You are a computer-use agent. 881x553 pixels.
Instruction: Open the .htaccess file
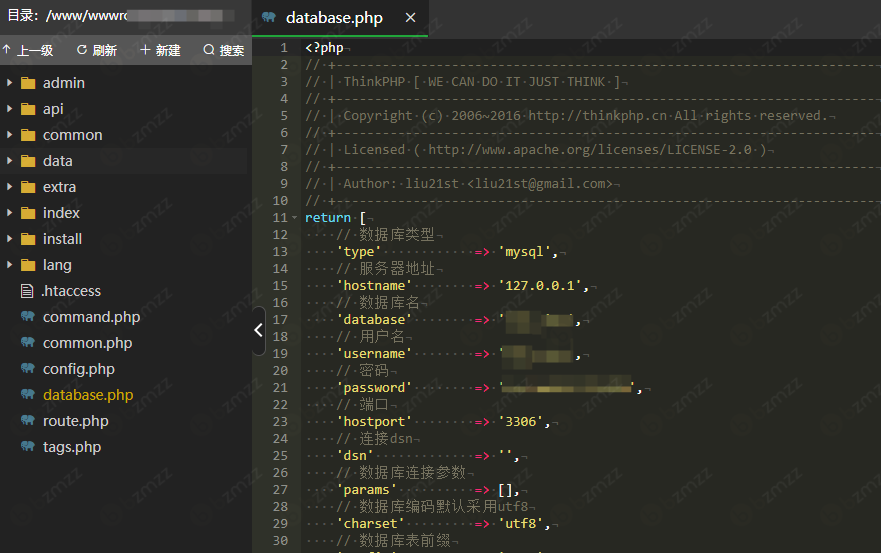(x=71, y=291)
